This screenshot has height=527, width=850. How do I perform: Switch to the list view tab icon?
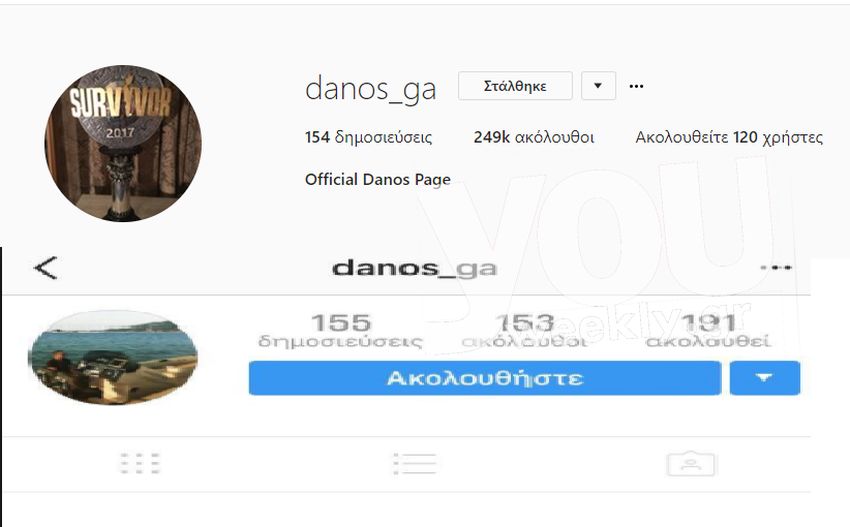415,464
